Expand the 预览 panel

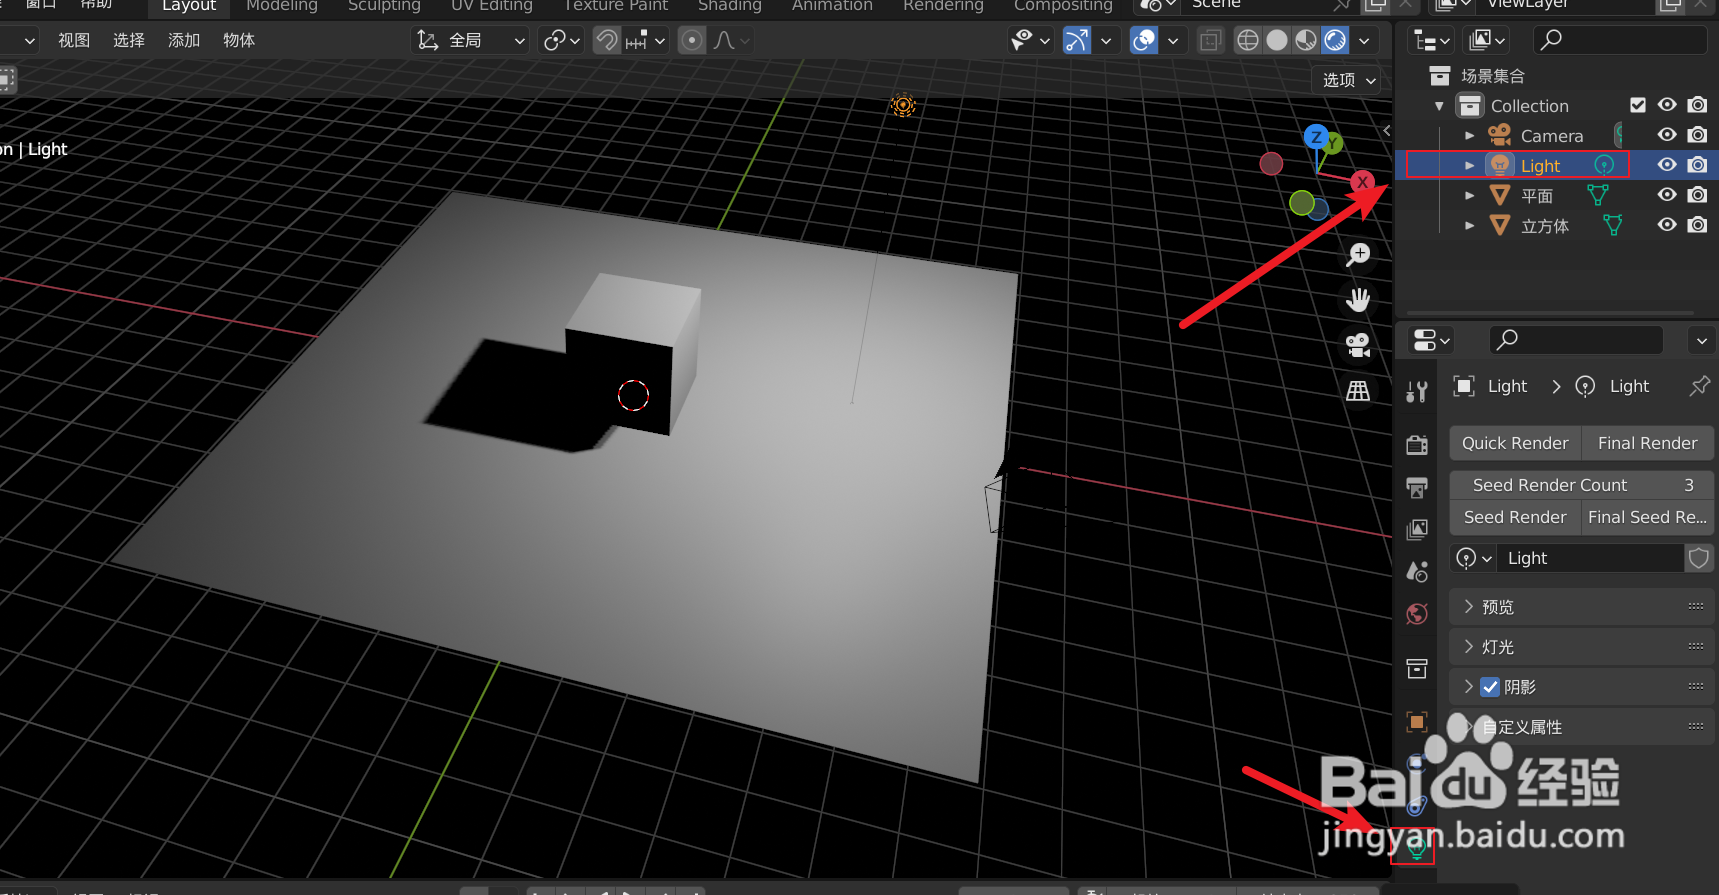coord(1582,607)
